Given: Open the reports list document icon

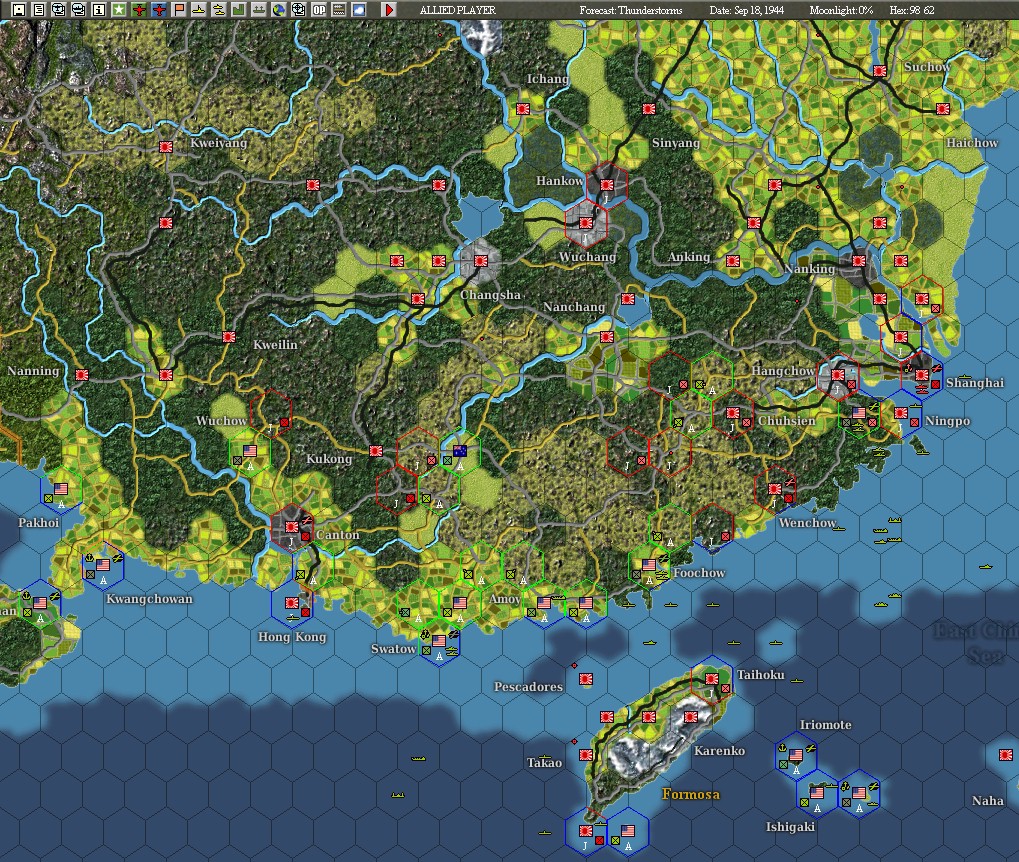Looking at the screenshot, I should pyautogui.click(x=39, y=10).
